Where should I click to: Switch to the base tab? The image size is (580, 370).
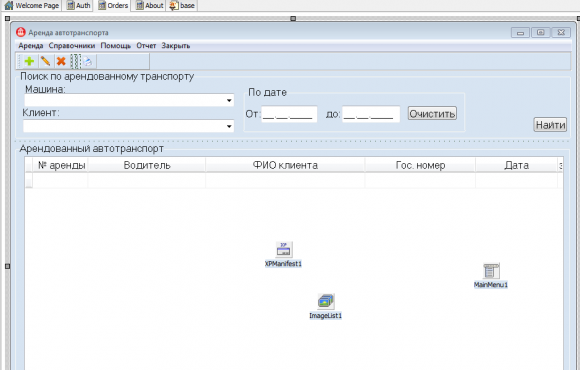point(182,6)
